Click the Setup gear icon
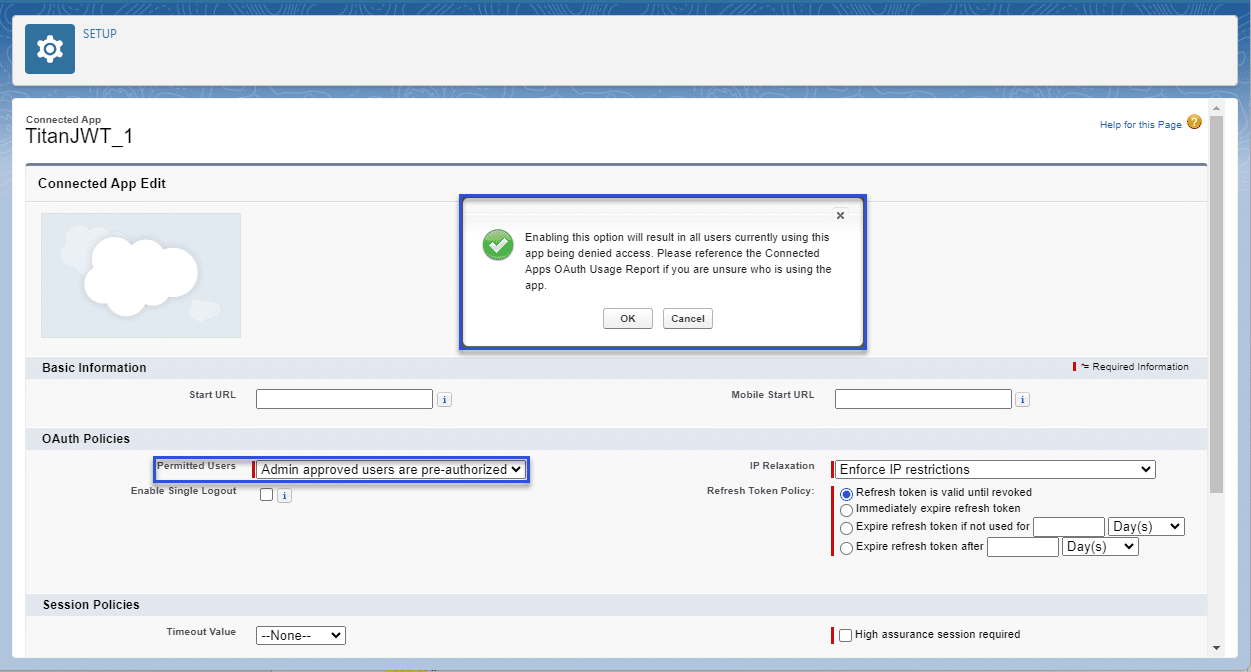 coord(49,47)
